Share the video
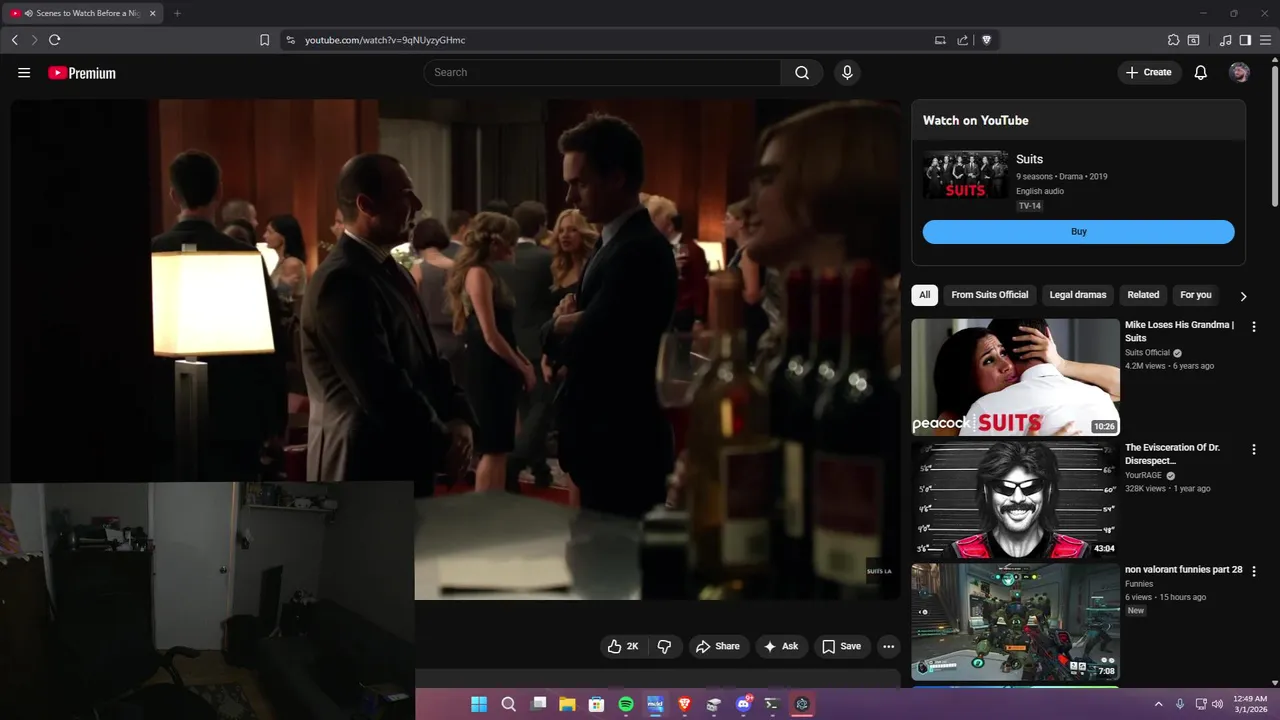Image resolution: width=1280 pixels, height=720 pixels. [x=718, y=646]
